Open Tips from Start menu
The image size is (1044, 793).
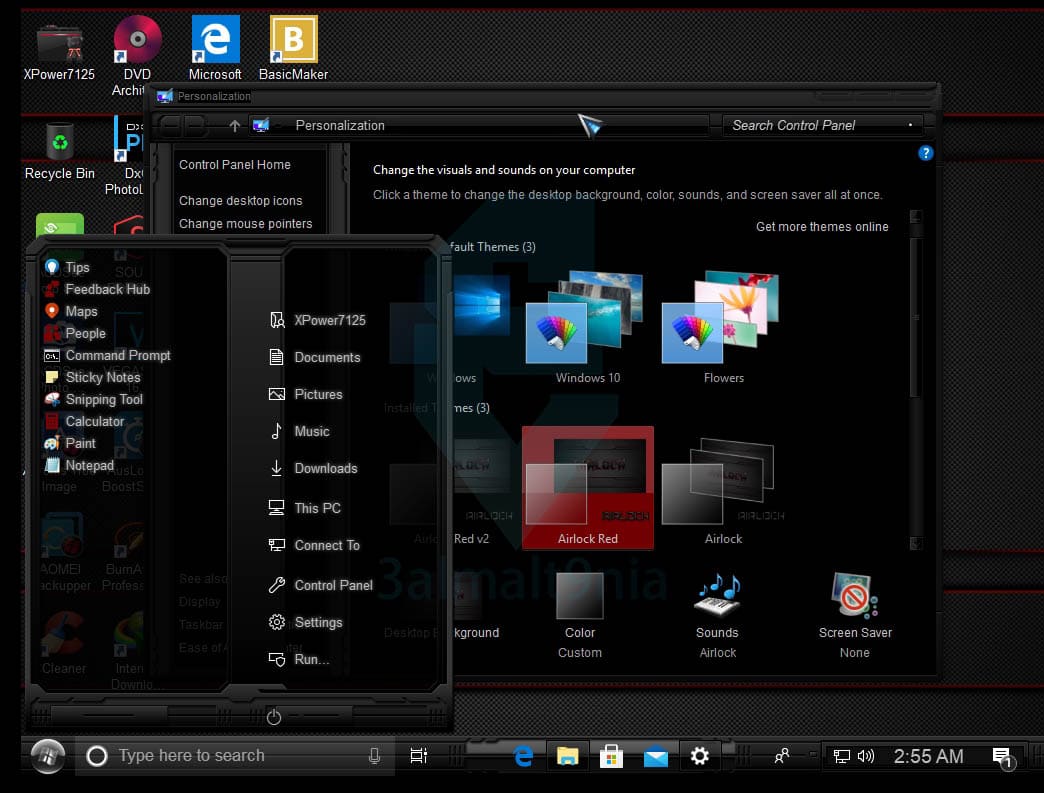(x=67, y=267)
